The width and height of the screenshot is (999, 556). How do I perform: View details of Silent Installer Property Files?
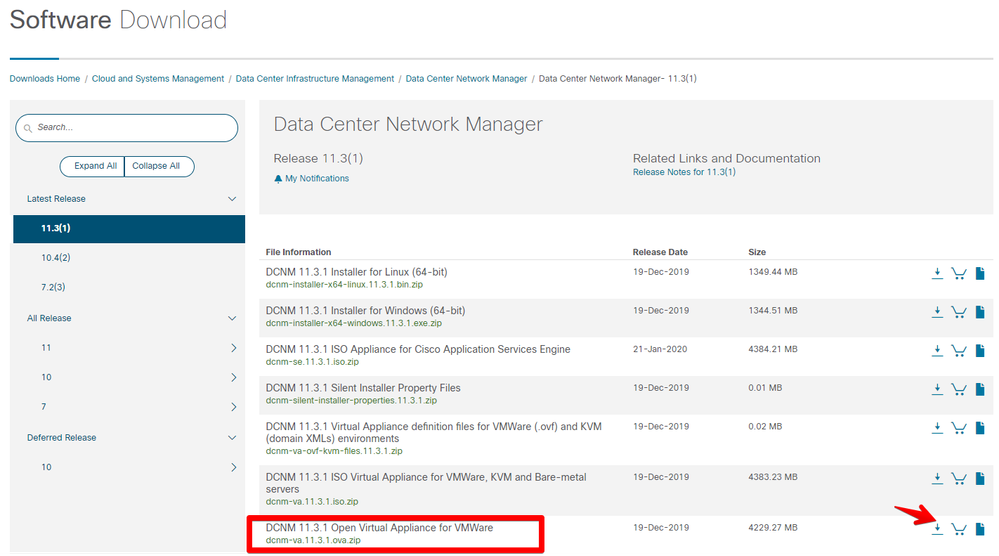tap(981, 389)
